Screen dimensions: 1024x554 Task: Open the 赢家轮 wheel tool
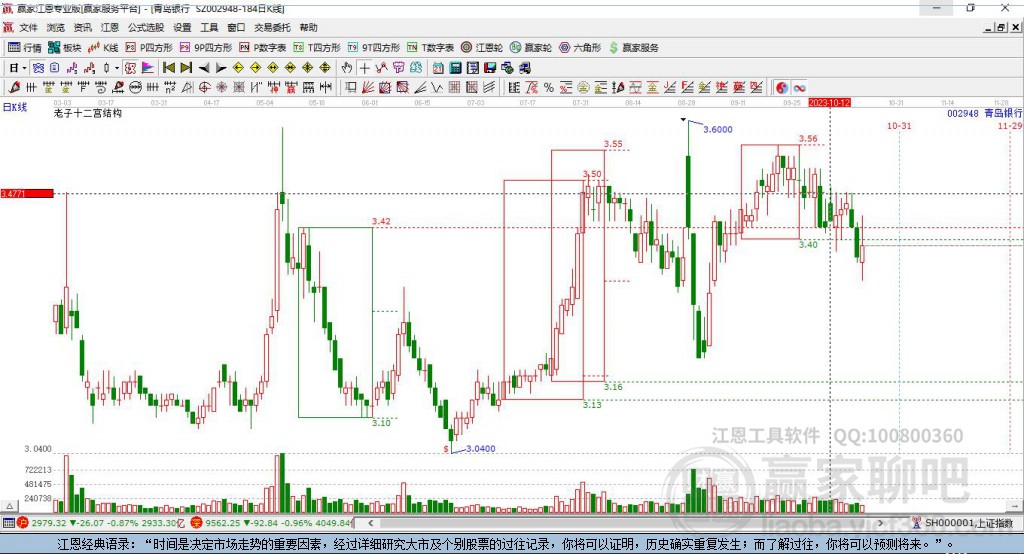(x=531, y=48)
